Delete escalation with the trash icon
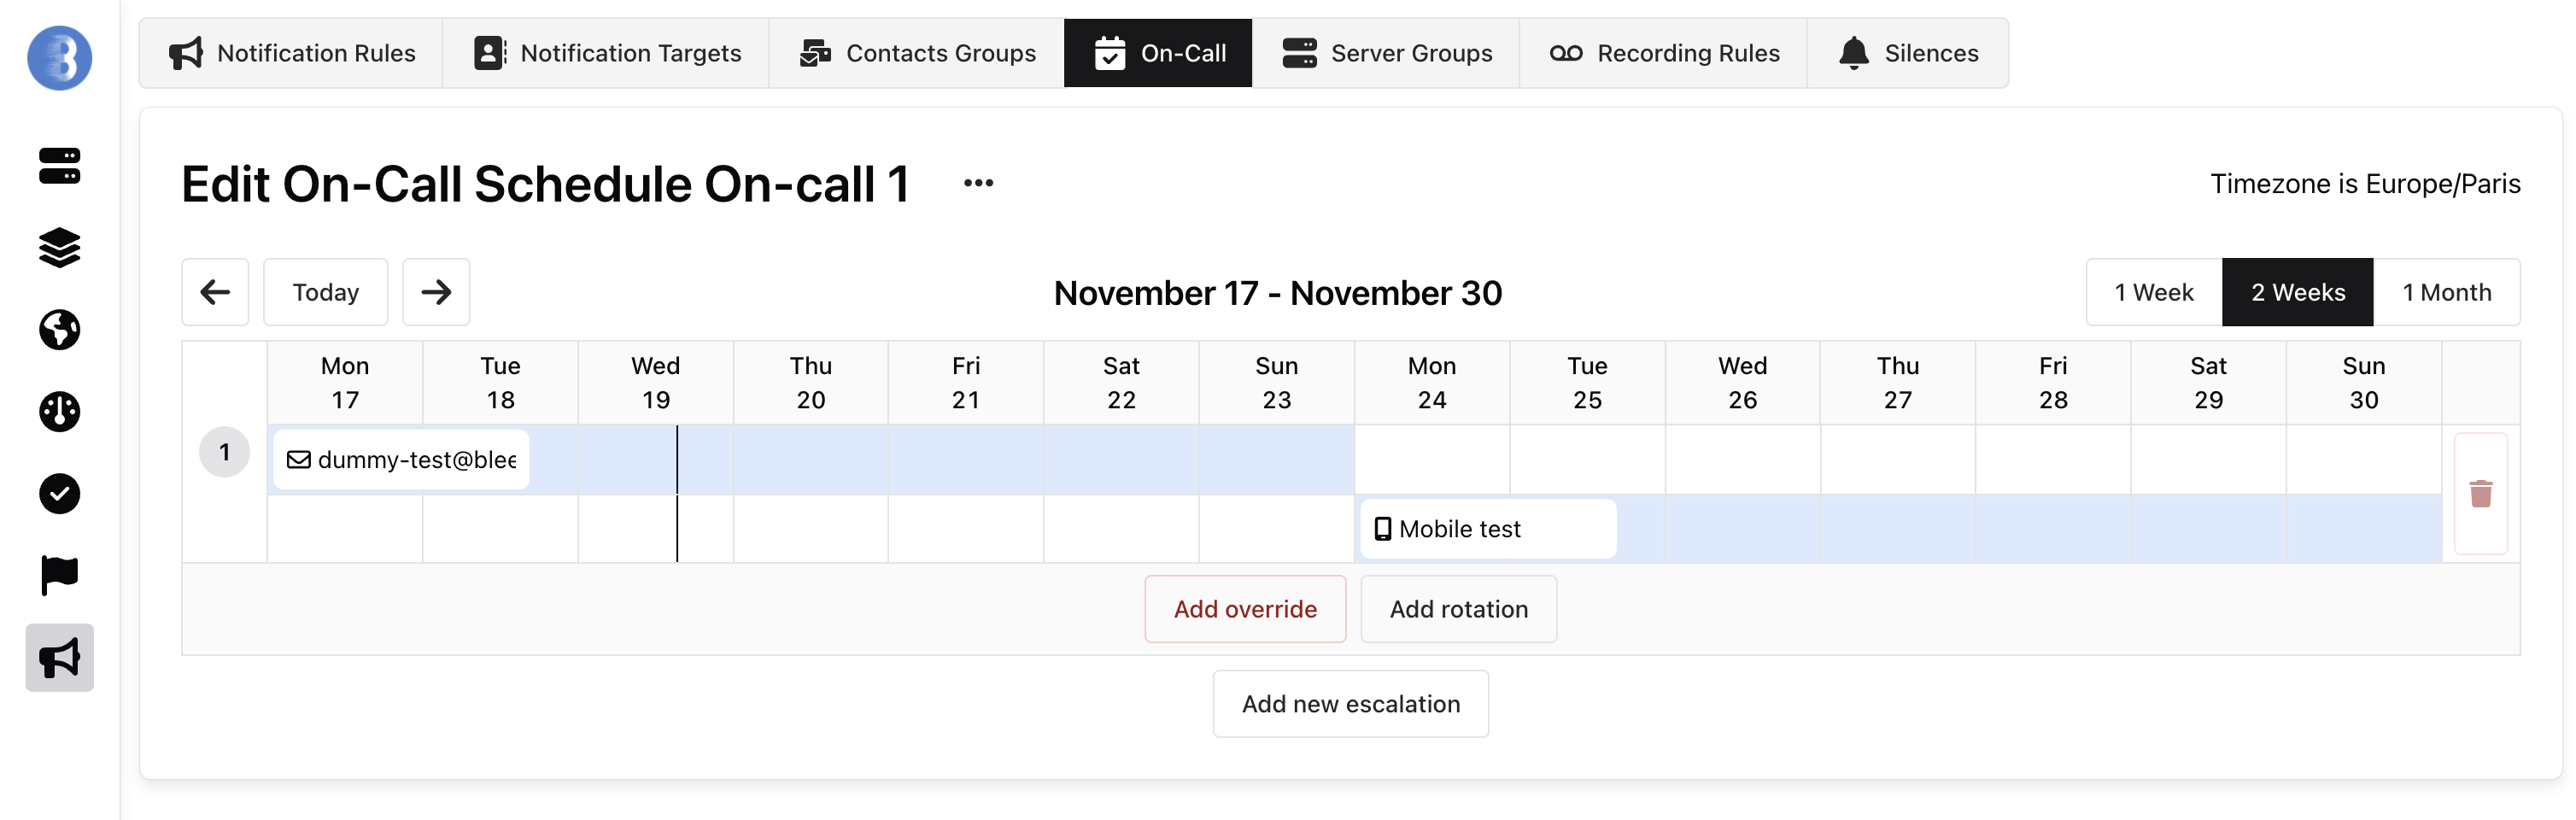The height and width of the screenshot is (820, 2576). click(x=2480, y=494)
